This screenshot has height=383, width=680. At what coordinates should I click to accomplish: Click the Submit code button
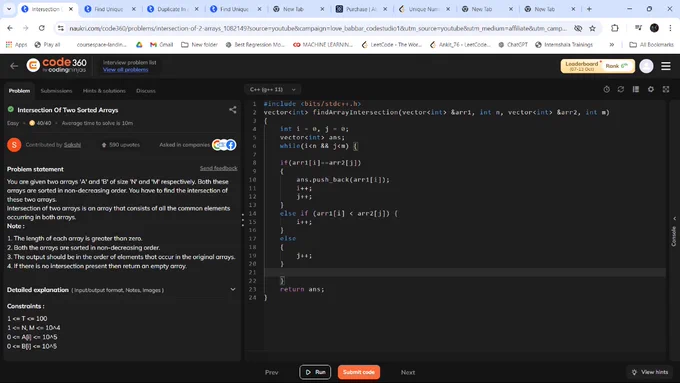click(359, 372)
